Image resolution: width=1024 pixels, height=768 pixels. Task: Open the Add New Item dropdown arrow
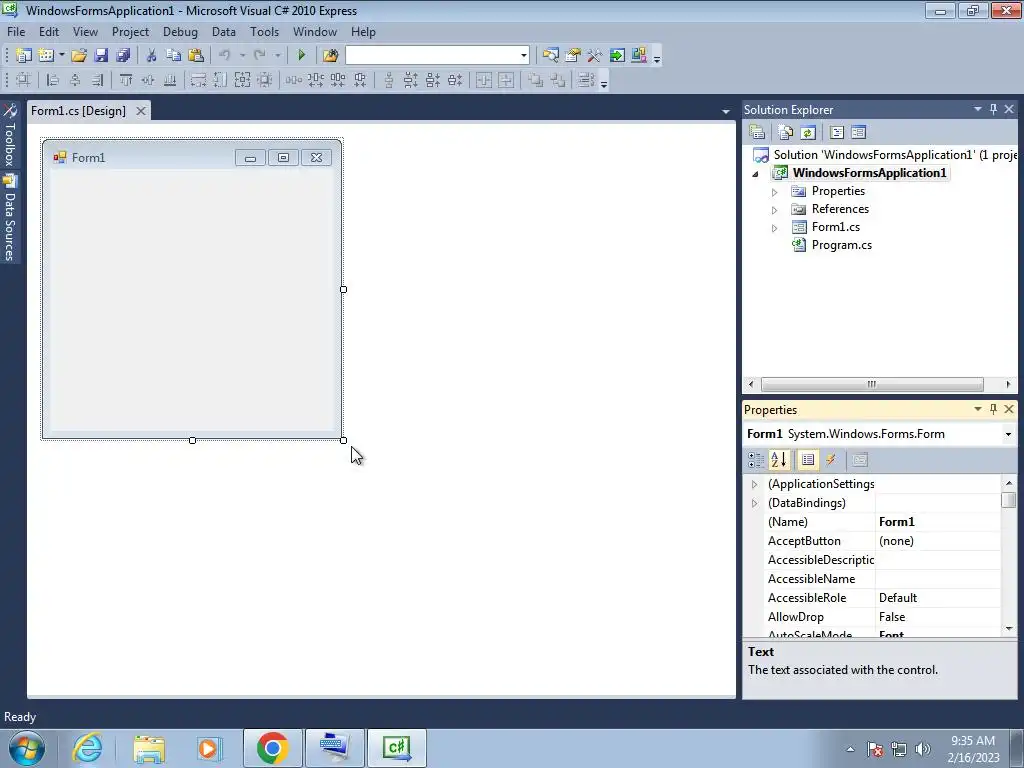point(61,56)
